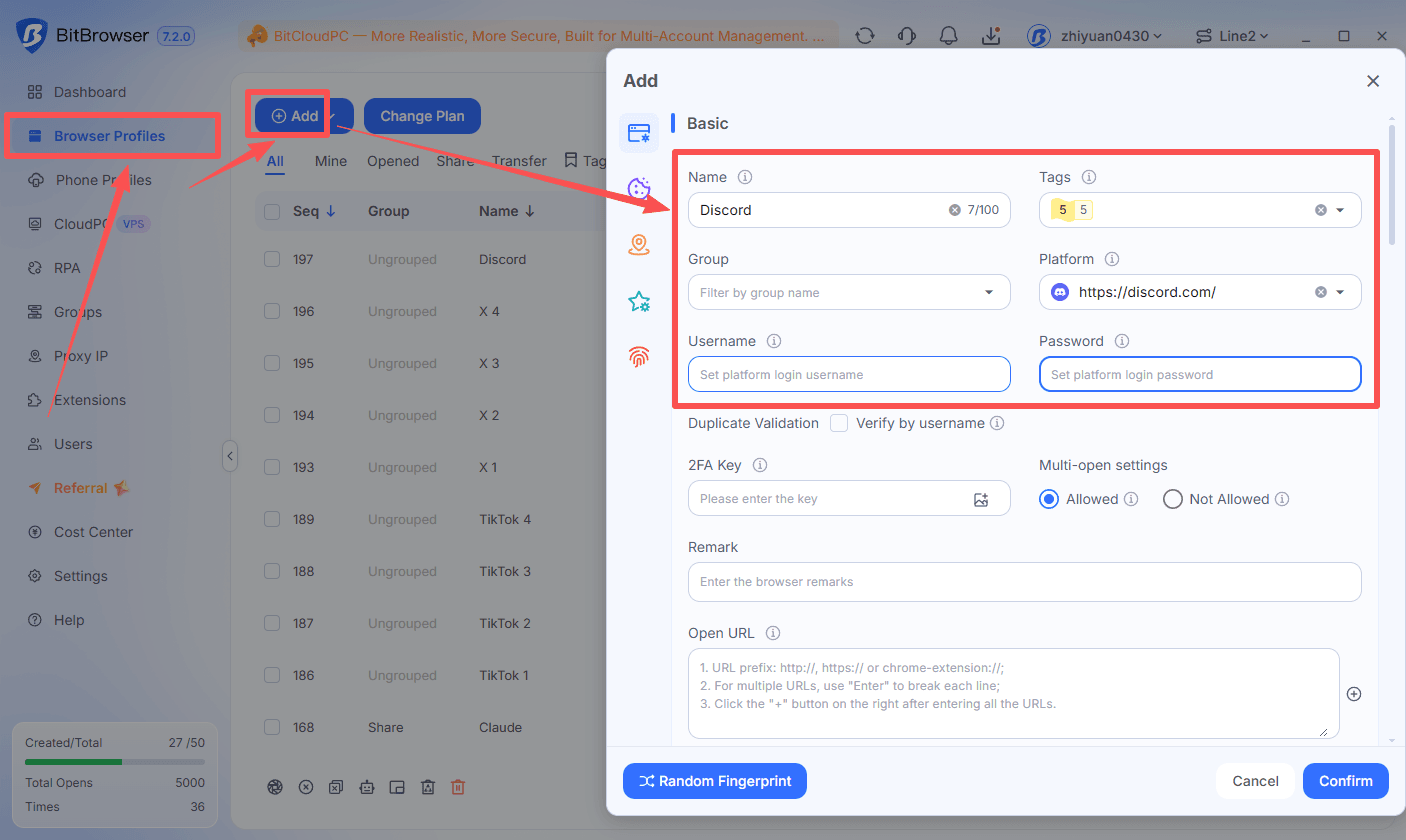Image resolution: width=1406 pixels, height=840 pixels.
Task: Enable the Verify by username checkbox
Action: [x=839, y=423]
